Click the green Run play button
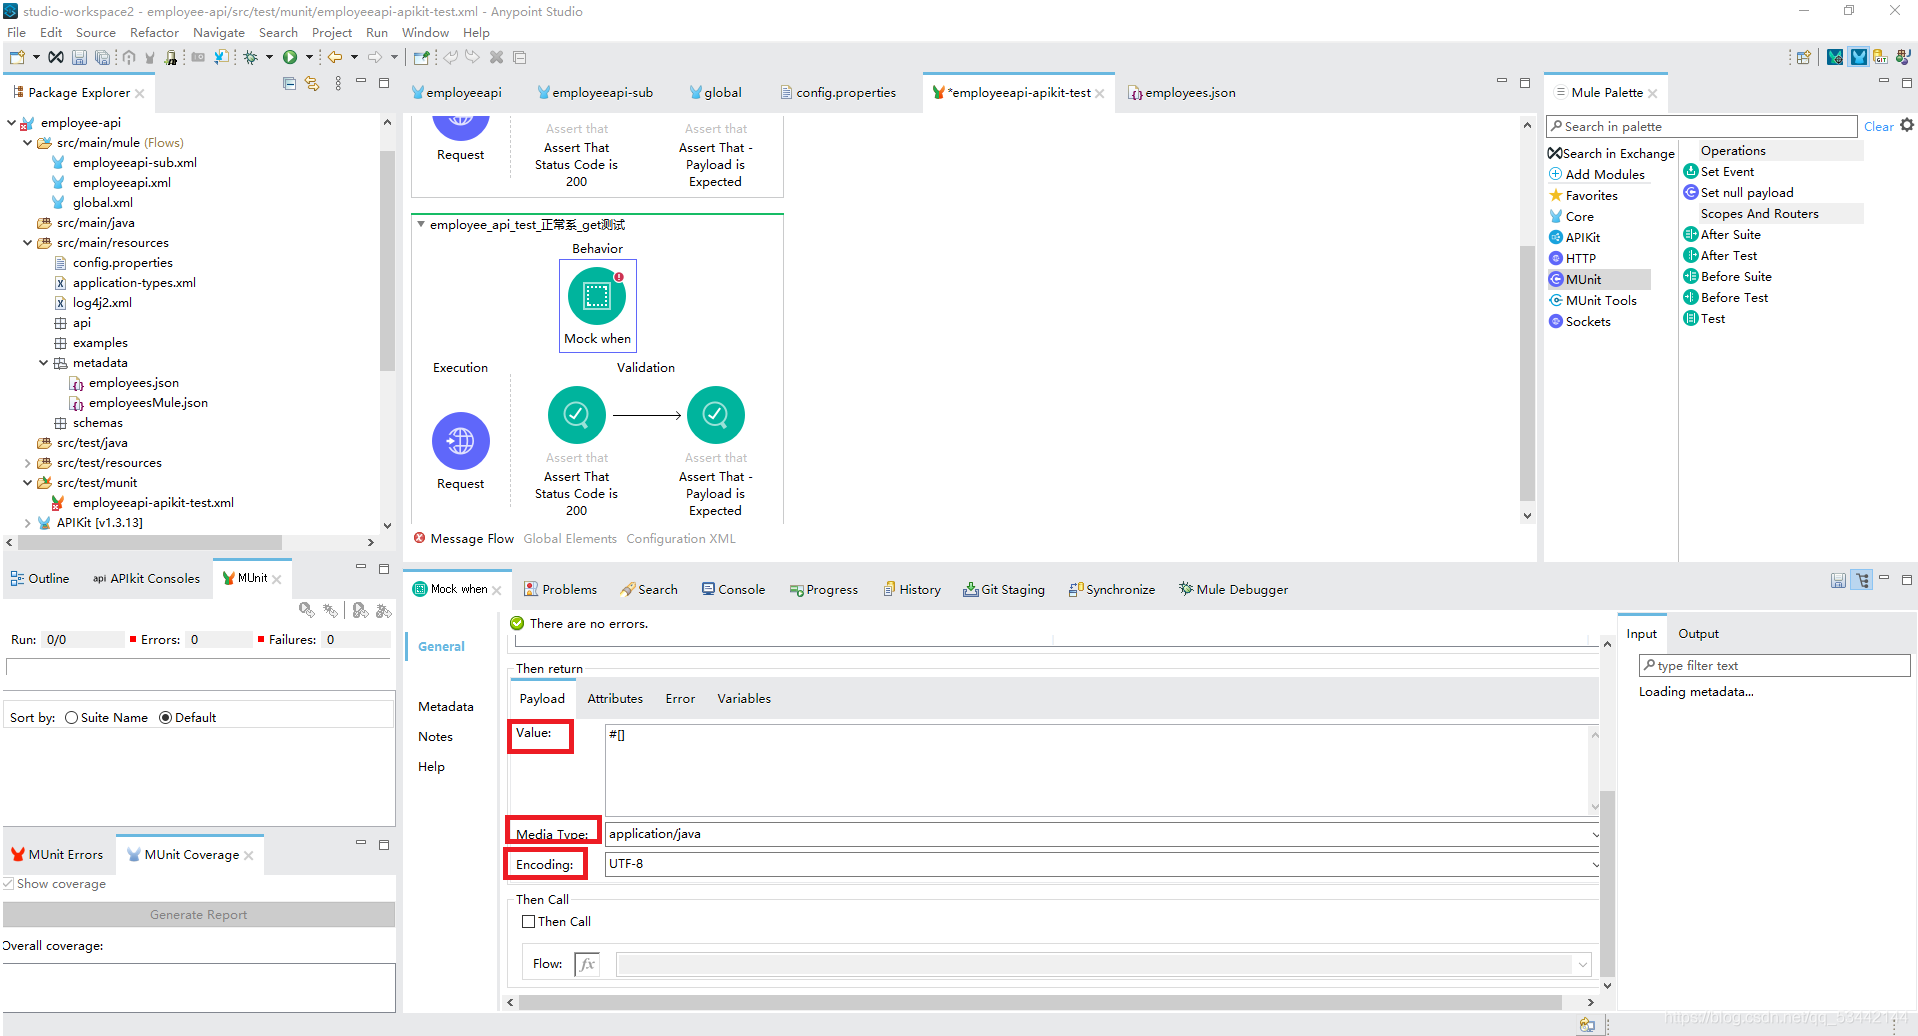 coord(290,57)
